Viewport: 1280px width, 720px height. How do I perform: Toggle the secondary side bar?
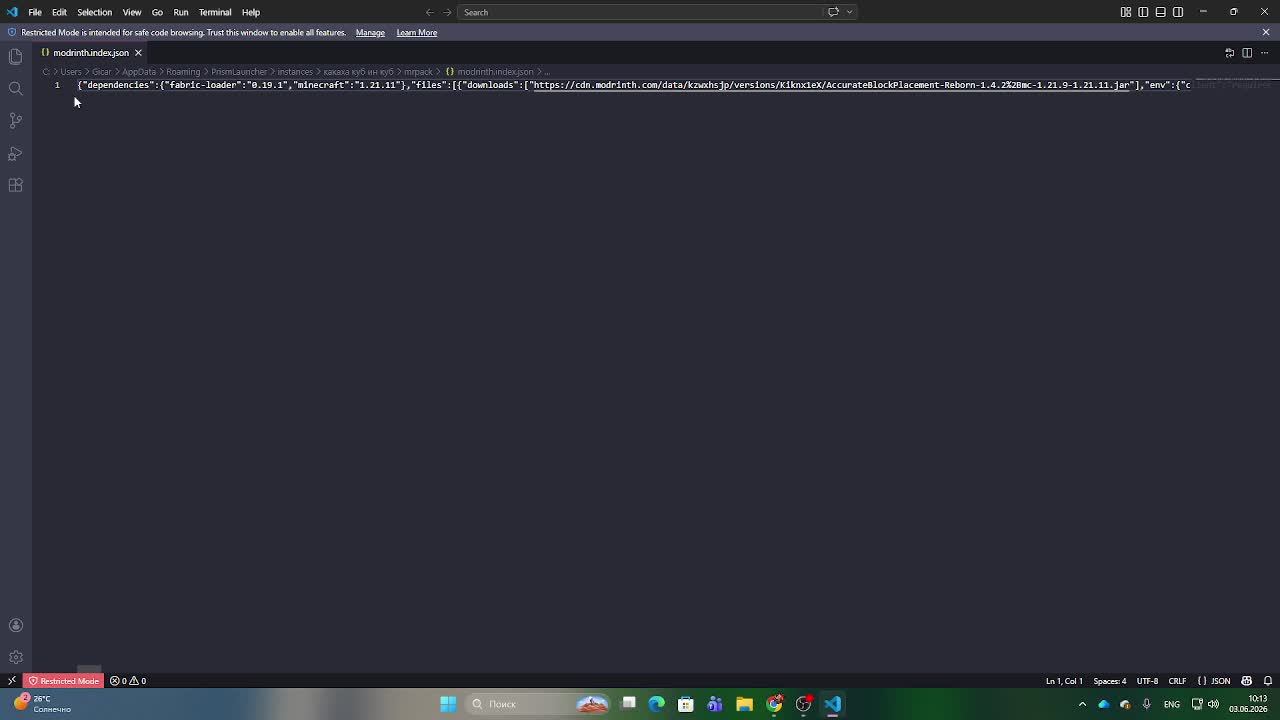(1178, 12)
